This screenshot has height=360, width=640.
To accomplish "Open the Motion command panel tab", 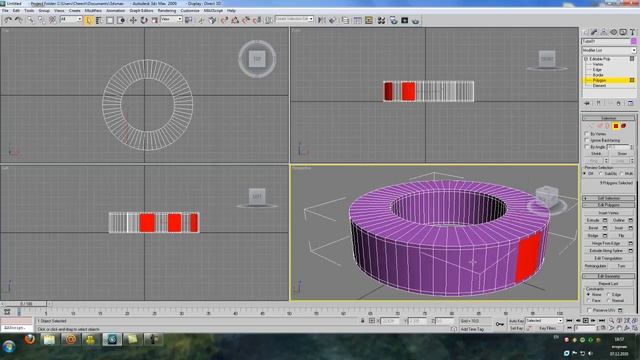I will pyautogui.click(x=613, y=32).
